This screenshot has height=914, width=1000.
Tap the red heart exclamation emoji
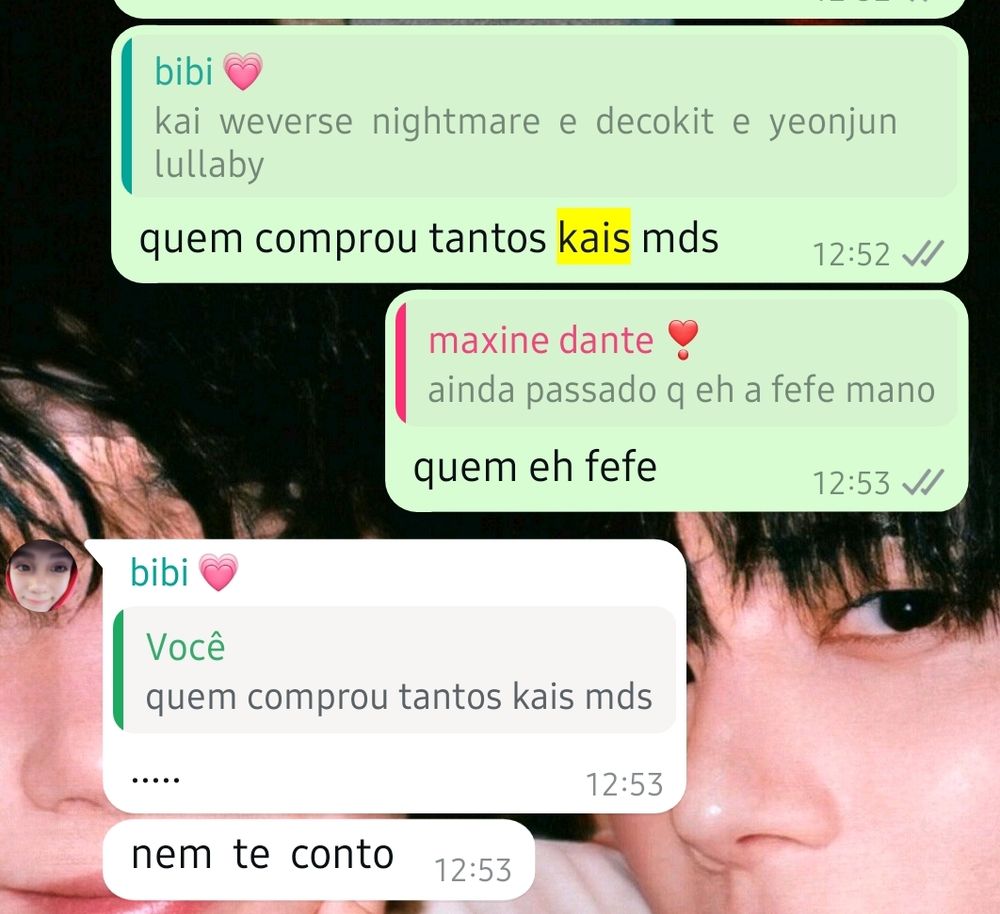click(x=683, y=340)
